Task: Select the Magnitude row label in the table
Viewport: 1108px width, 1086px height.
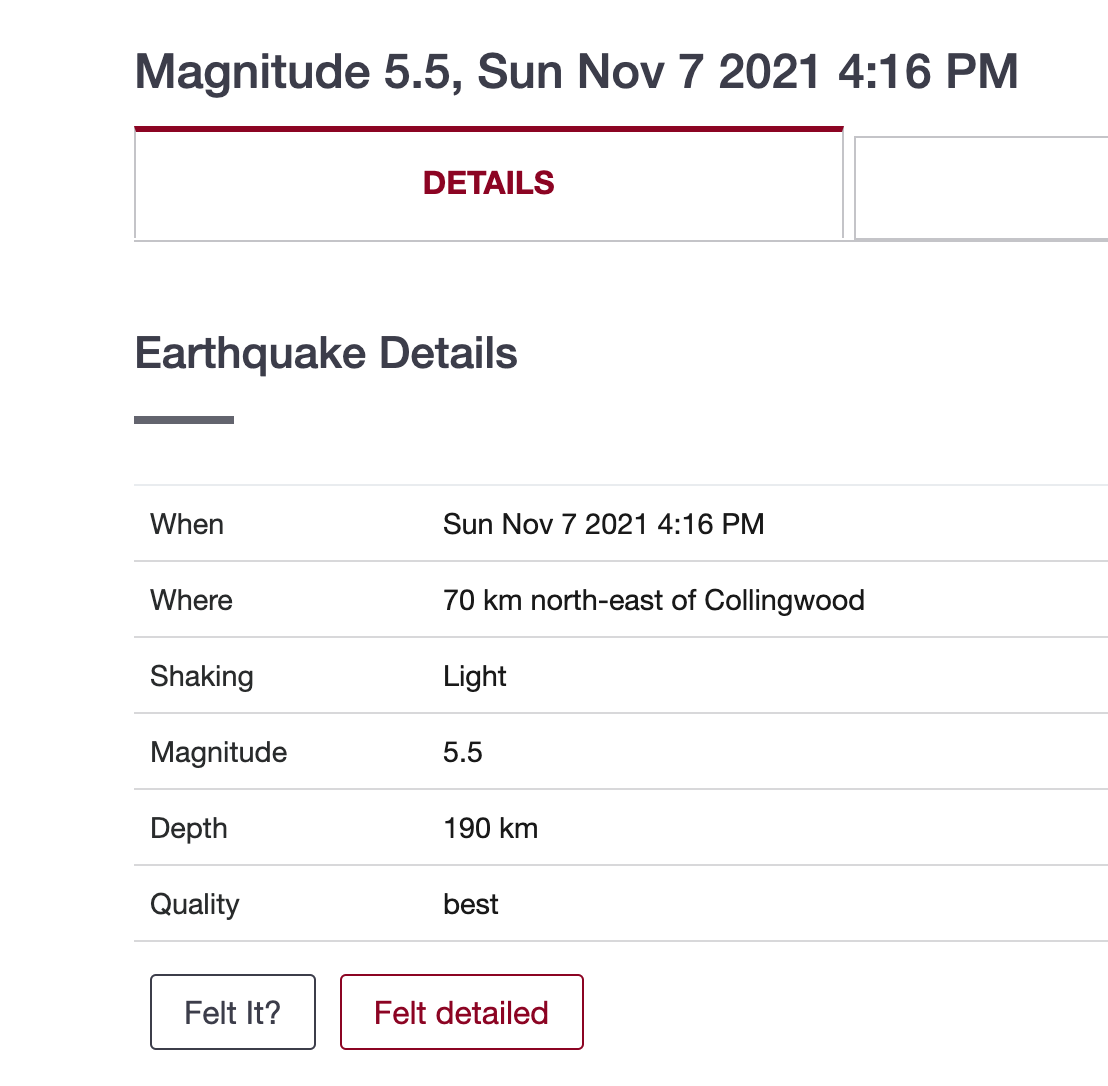Action: [x=218, y=752]
